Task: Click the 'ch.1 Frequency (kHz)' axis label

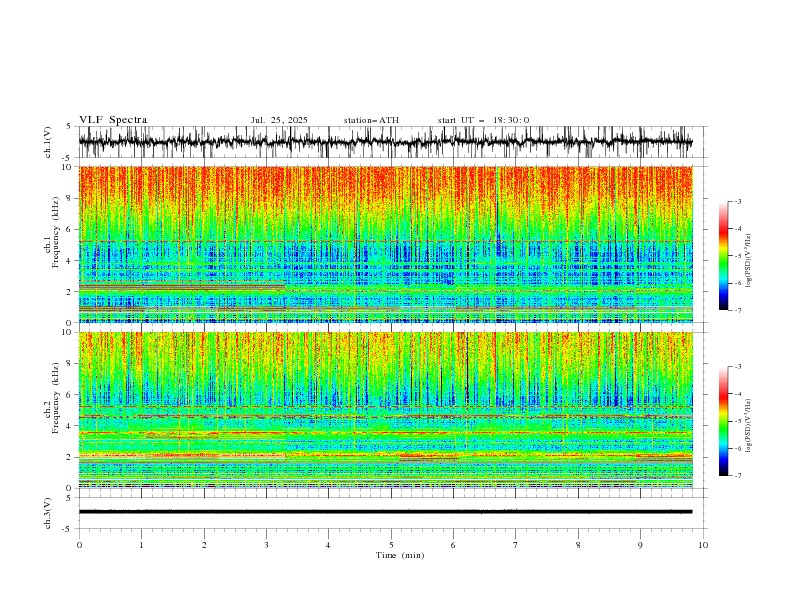Action: coord(52,231)
